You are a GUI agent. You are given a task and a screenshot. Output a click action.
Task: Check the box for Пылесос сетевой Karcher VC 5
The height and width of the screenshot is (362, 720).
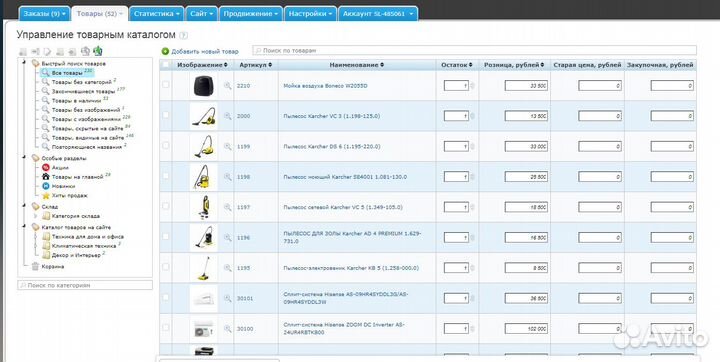pyautogui.click(x=166, y=206)
